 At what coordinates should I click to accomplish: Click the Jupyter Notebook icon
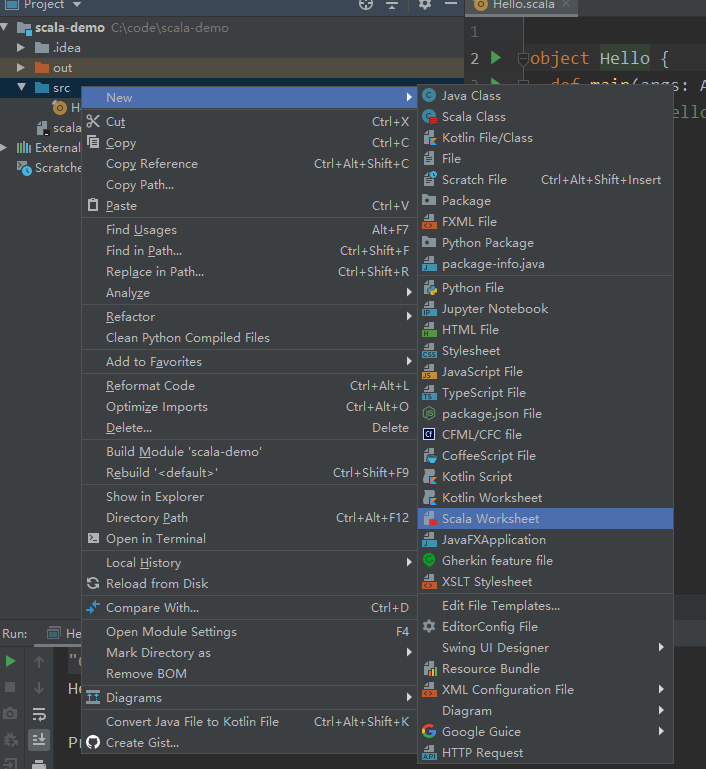(x=429, y=309)
